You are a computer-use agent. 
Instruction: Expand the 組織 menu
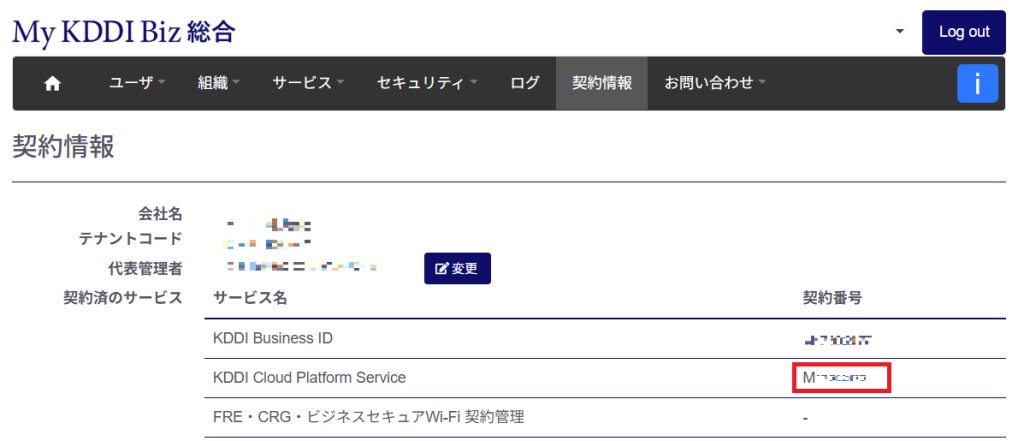219,84
